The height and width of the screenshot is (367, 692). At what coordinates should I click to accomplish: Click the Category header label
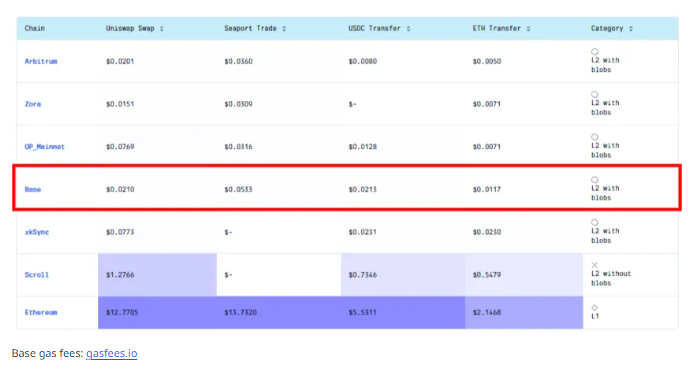pyautogui.click(x=607, y=28)
